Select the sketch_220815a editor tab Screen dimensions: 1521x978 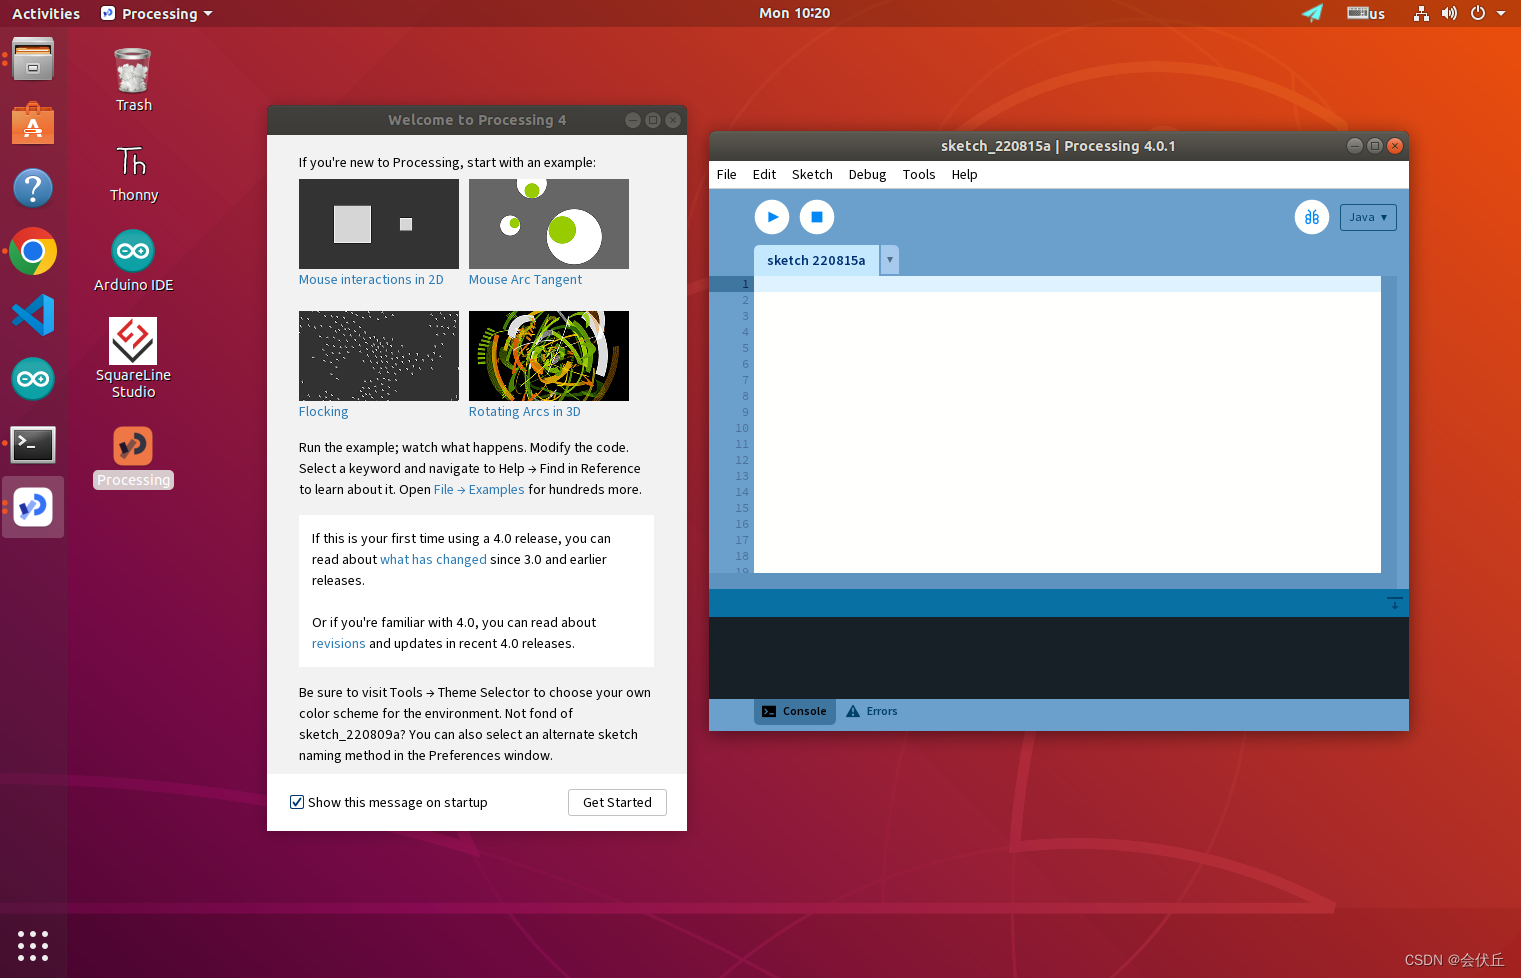(816, 260)
